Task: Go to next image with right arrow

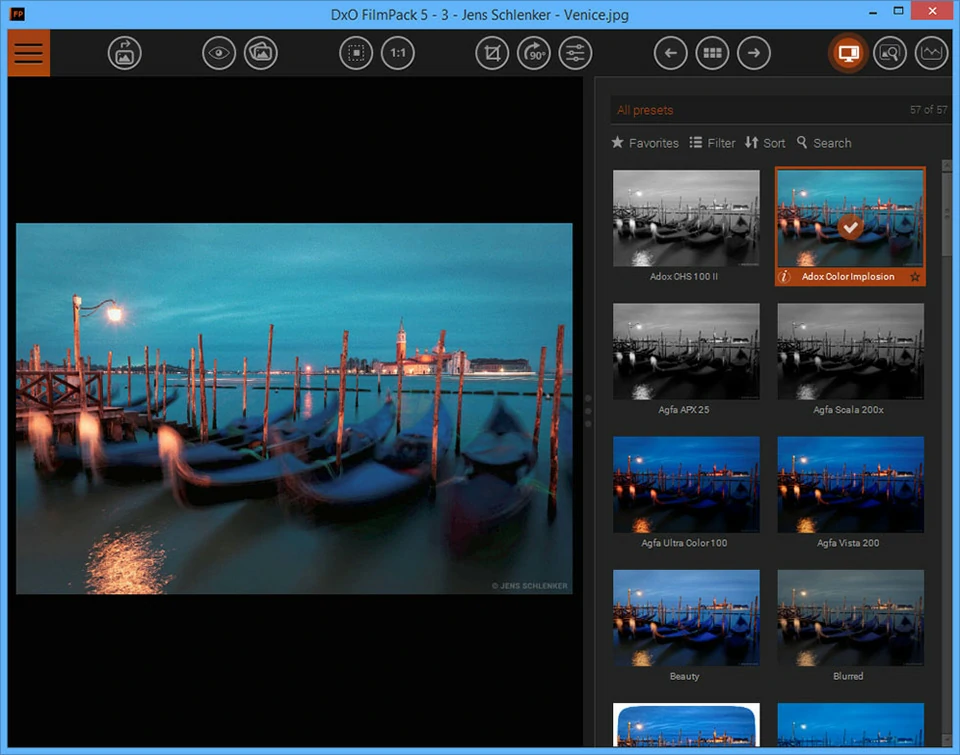Action: click(x=754, y=53)
